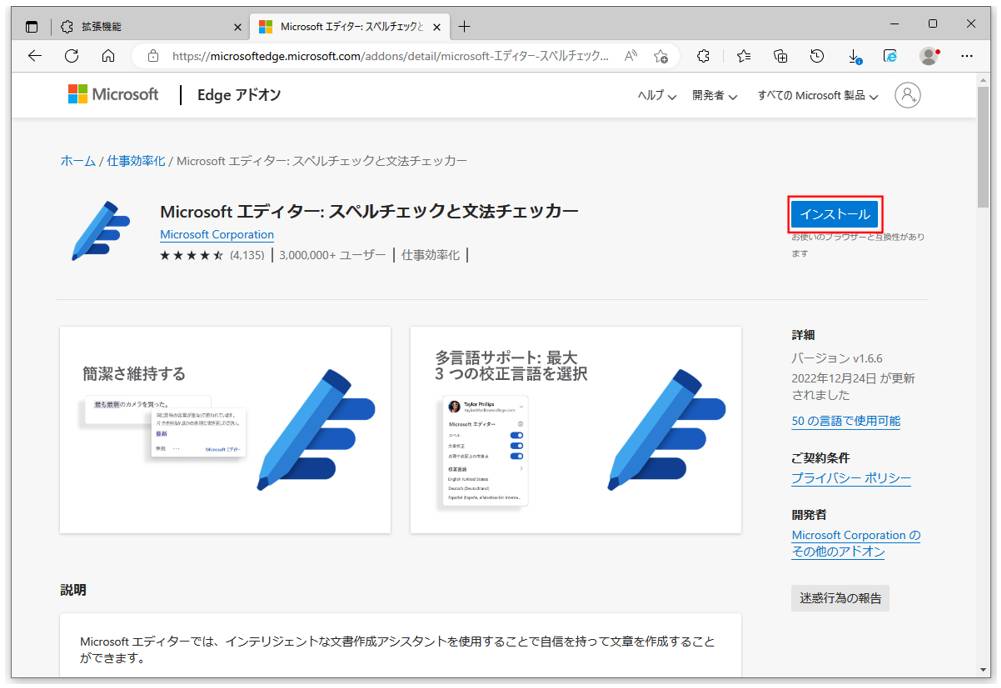Expand すべての Microsoft 製品 dropdown
Screen dimensions: 1001x688
(818, 96)
